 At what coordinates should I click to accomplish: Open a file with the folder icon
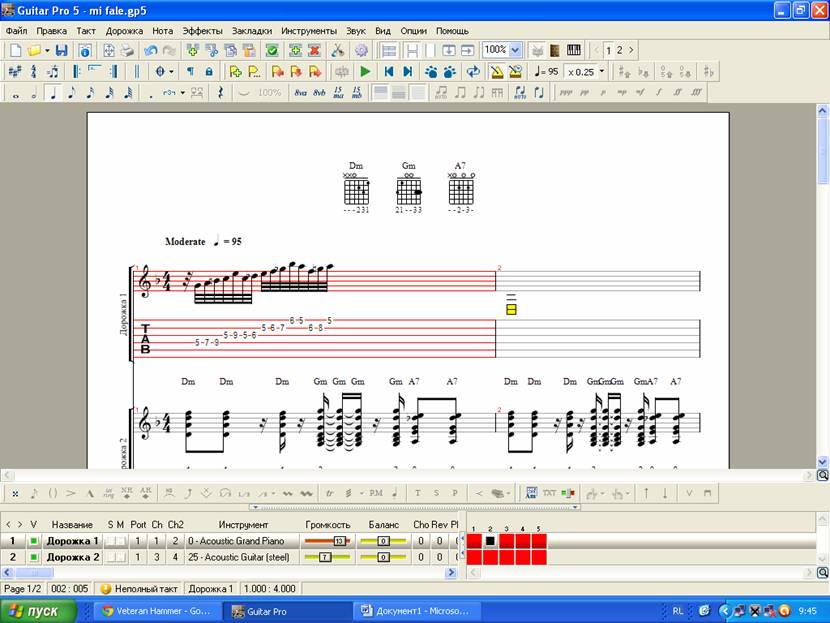[34, 51]
